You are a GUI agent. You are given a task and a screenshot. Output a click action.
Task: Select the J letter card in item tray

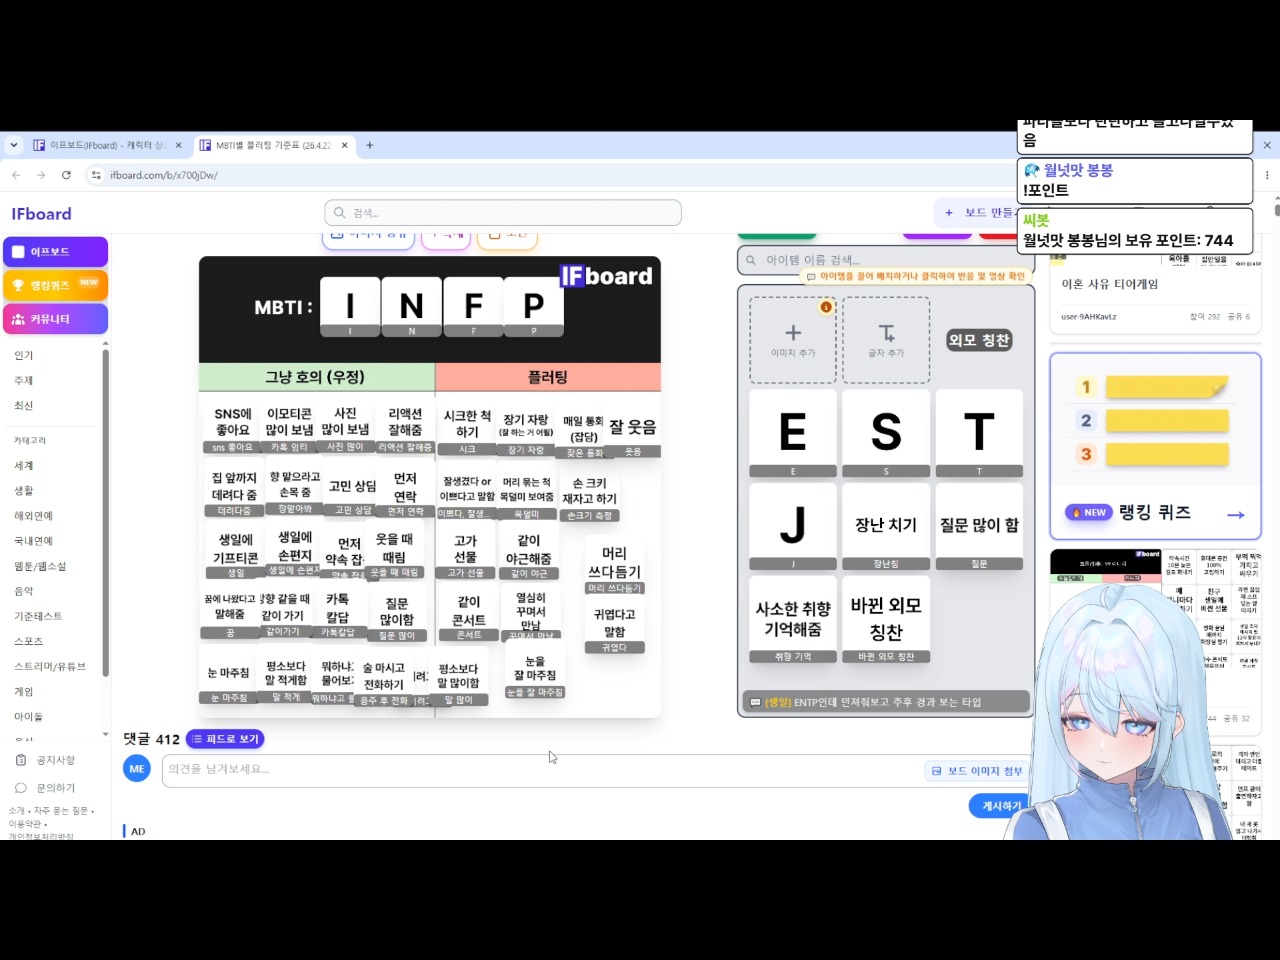[793, 527]
